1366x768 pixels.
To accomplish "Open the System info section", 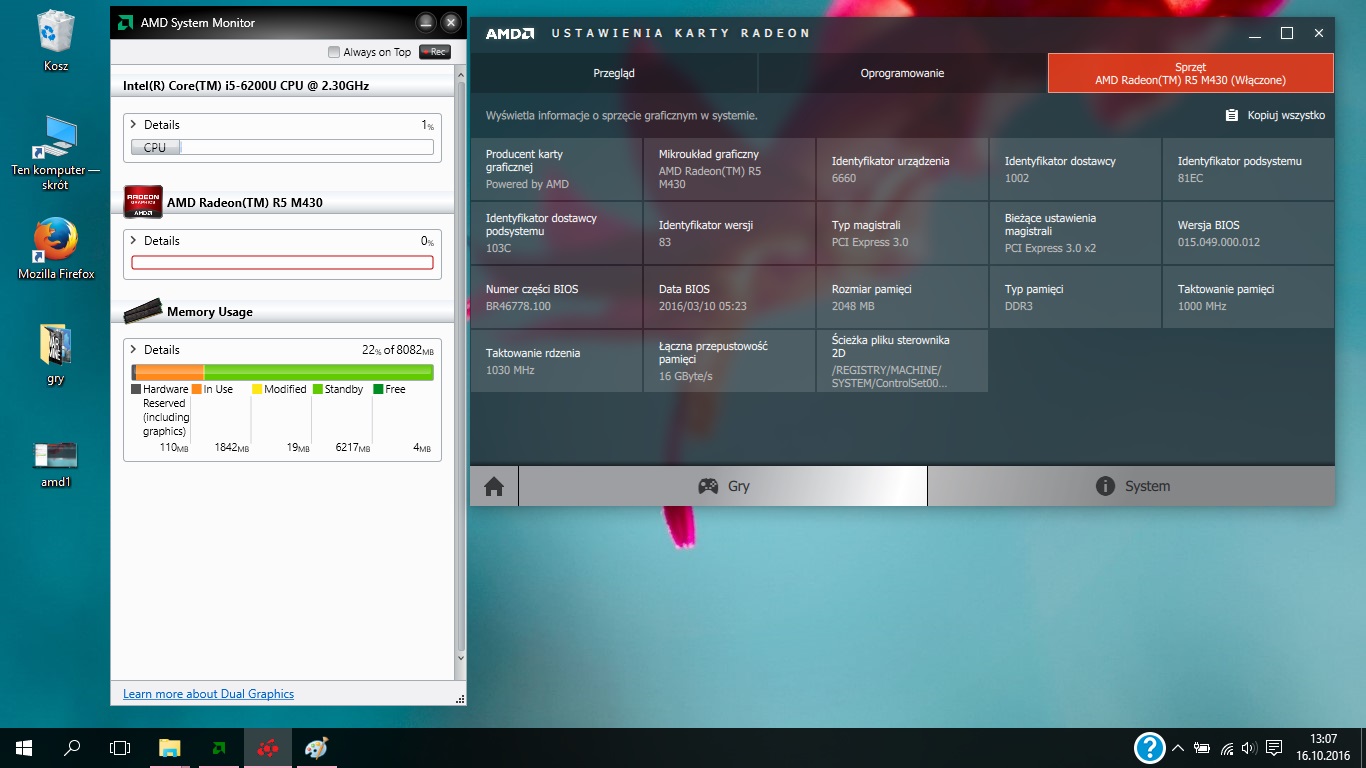I will coord(1131,486).
